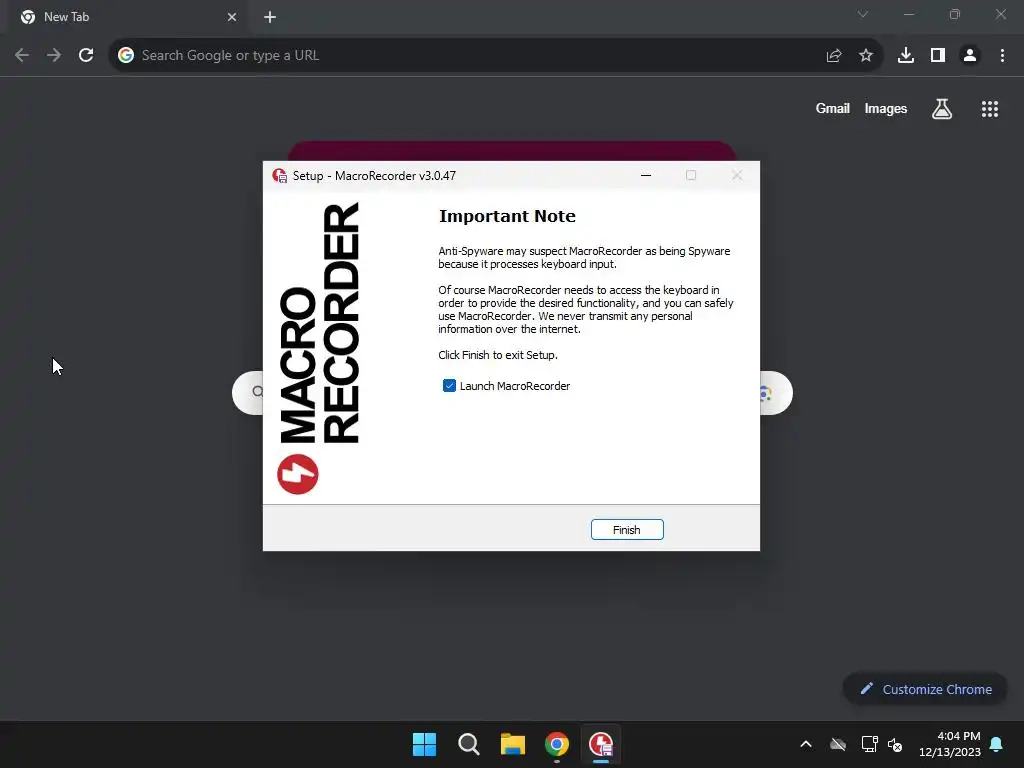The height and width of the screenshot is (768, 1024).
Task: Open notifications bell
Action: tap(997, 744)
